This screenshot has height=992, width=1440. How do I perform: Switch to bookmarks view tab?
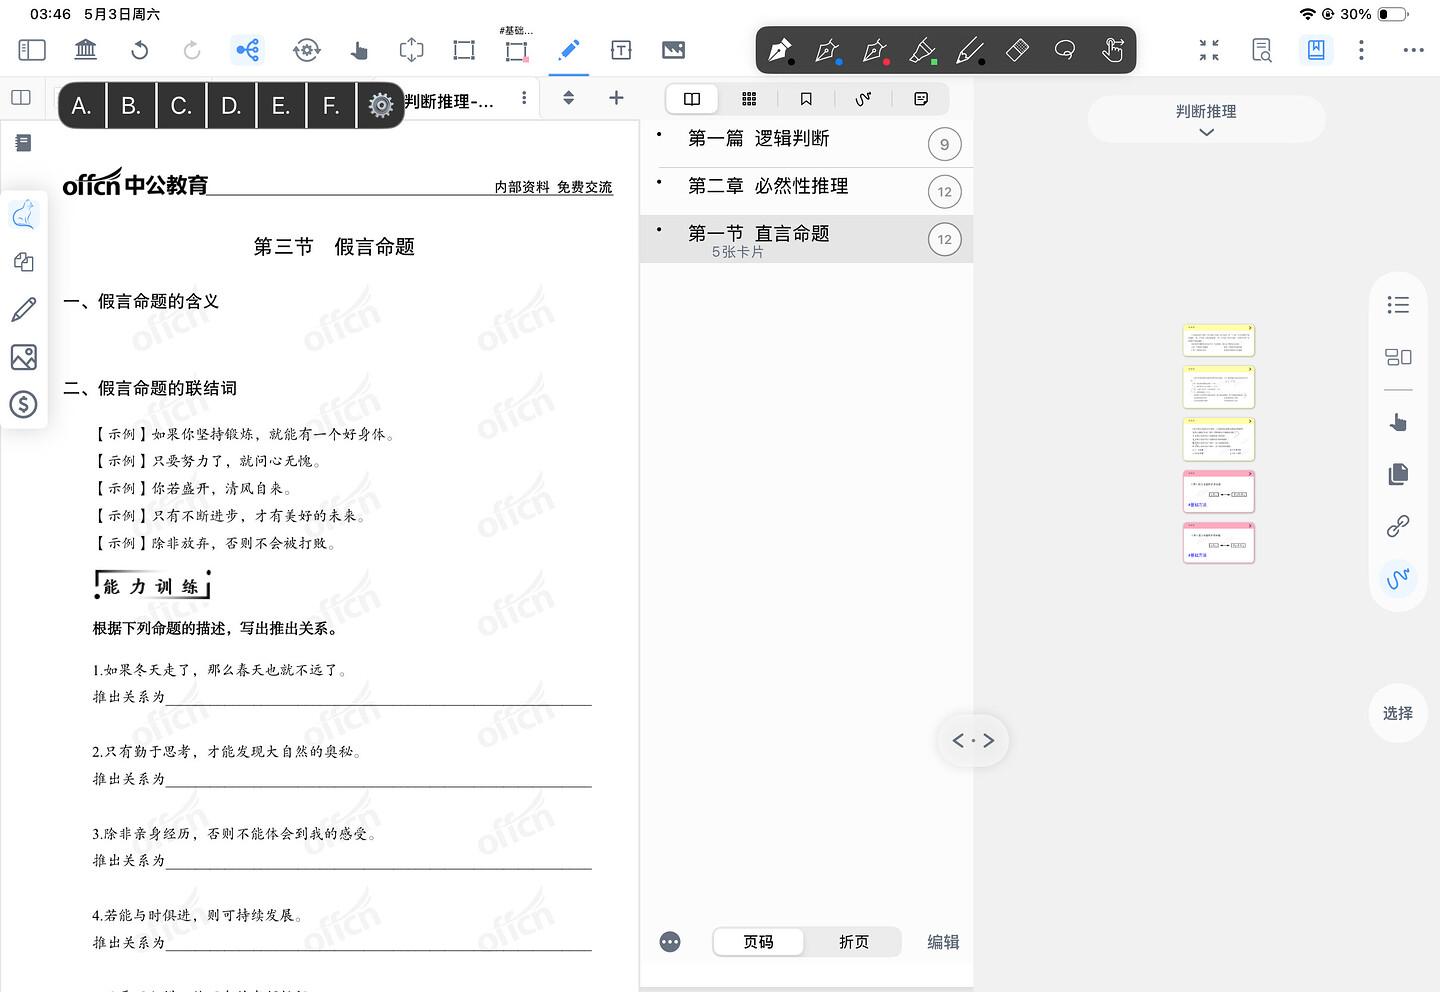(806, 99)
